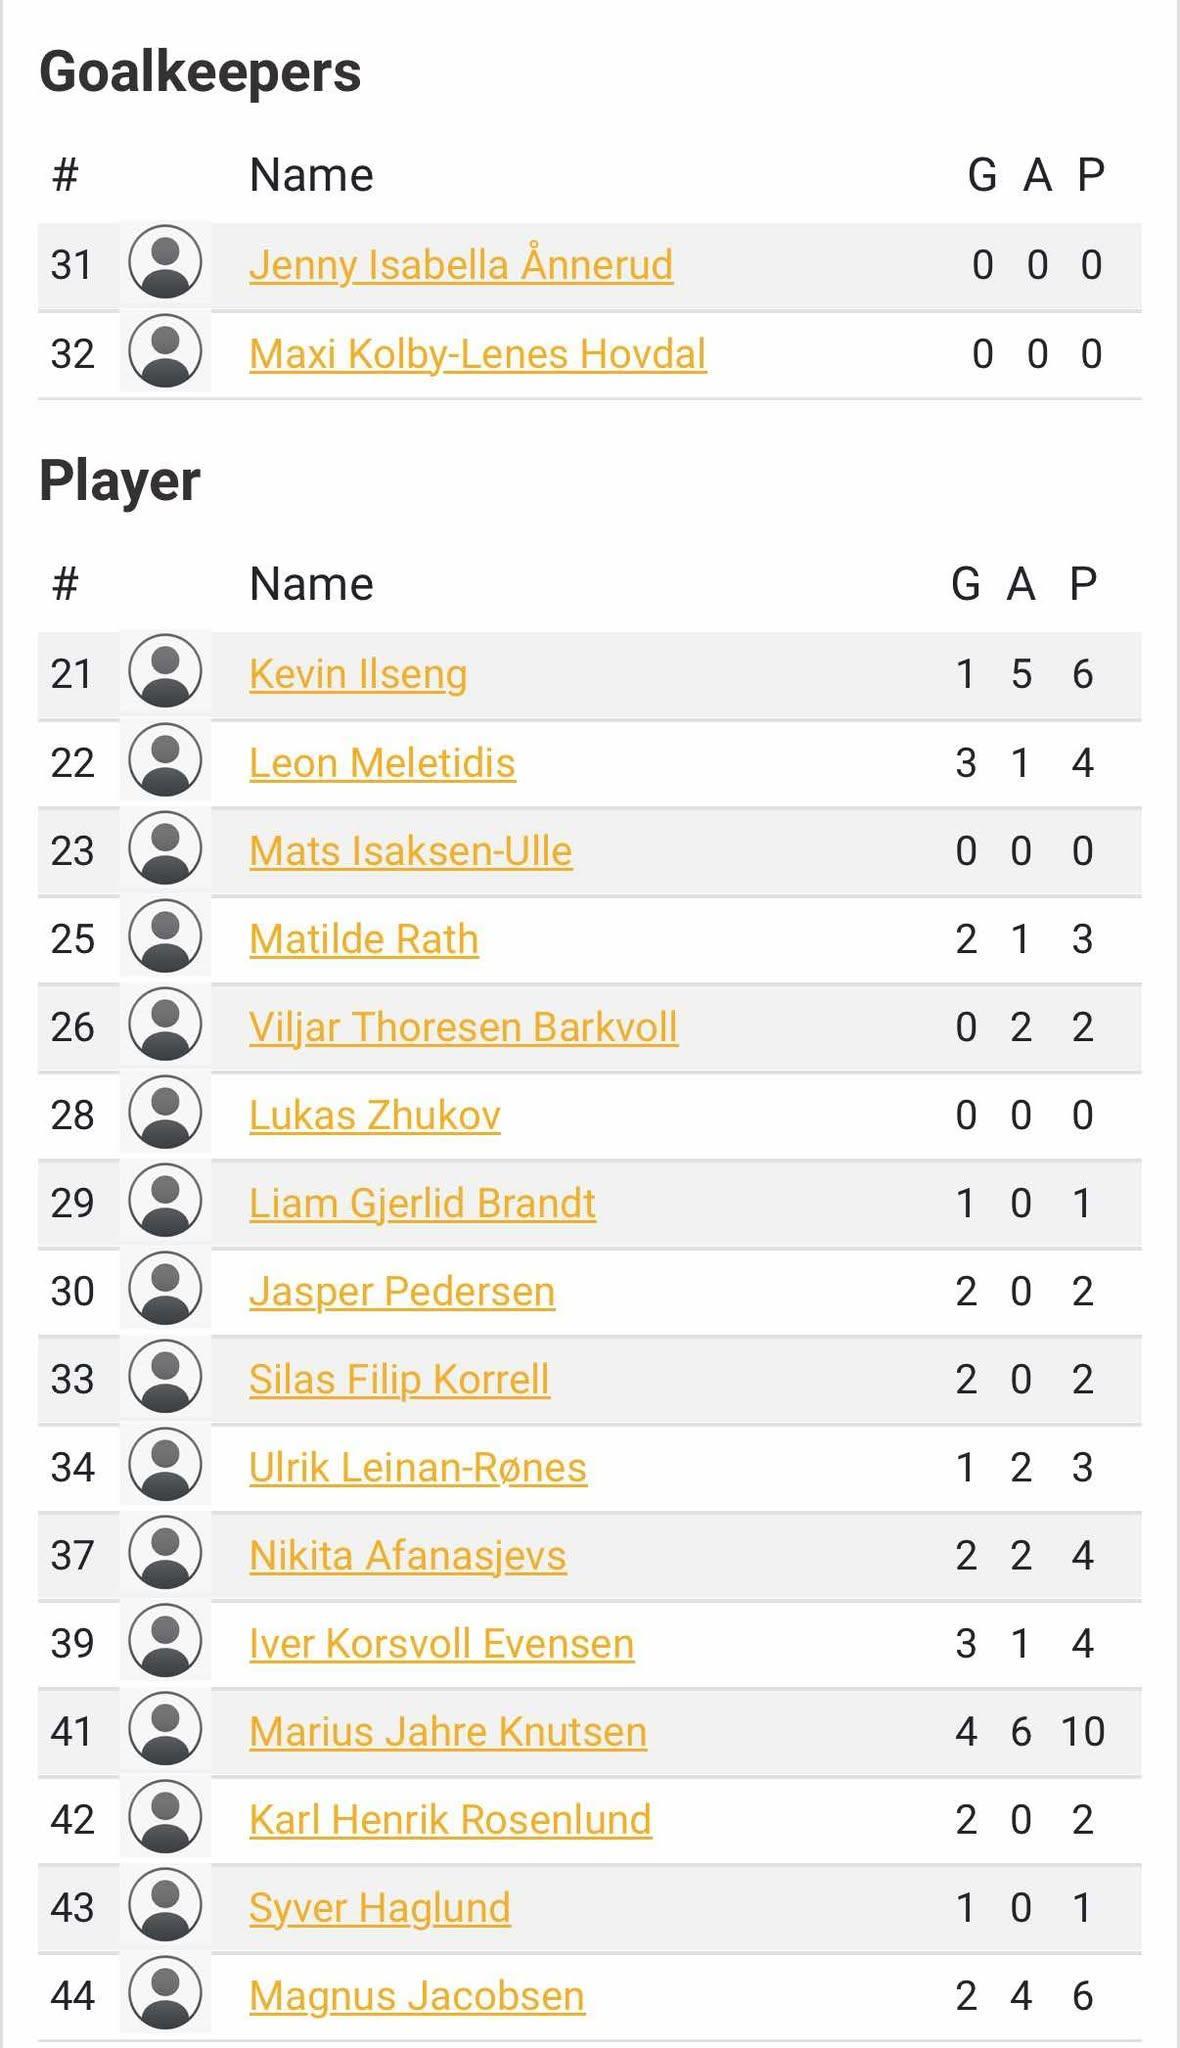The height and width of the screenshot is (2048, 1180).
Task: Open Ulrik Leinan-Rønes player link
Action: click(418, 1467)
